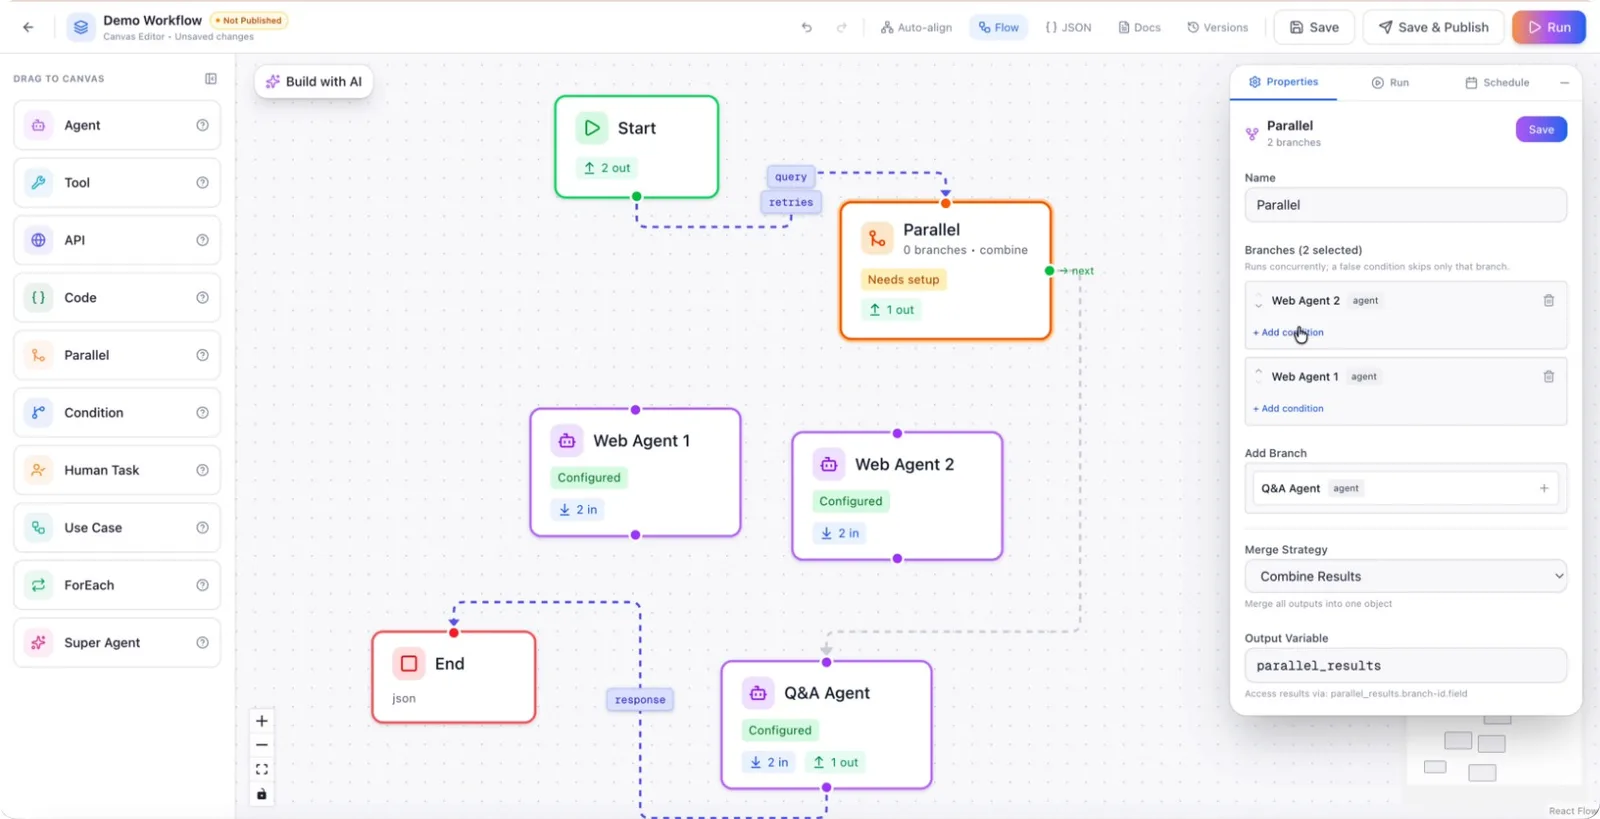Edit the Parallel Name field
Viewport: 1600px width, 819px height.
(x=1405, y=205)
